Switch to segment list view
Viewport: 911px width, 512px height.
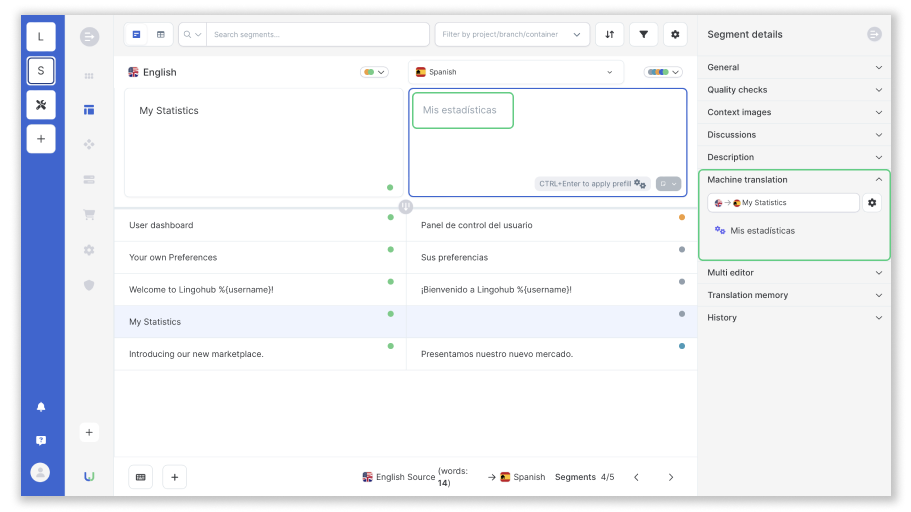(137, 34)
